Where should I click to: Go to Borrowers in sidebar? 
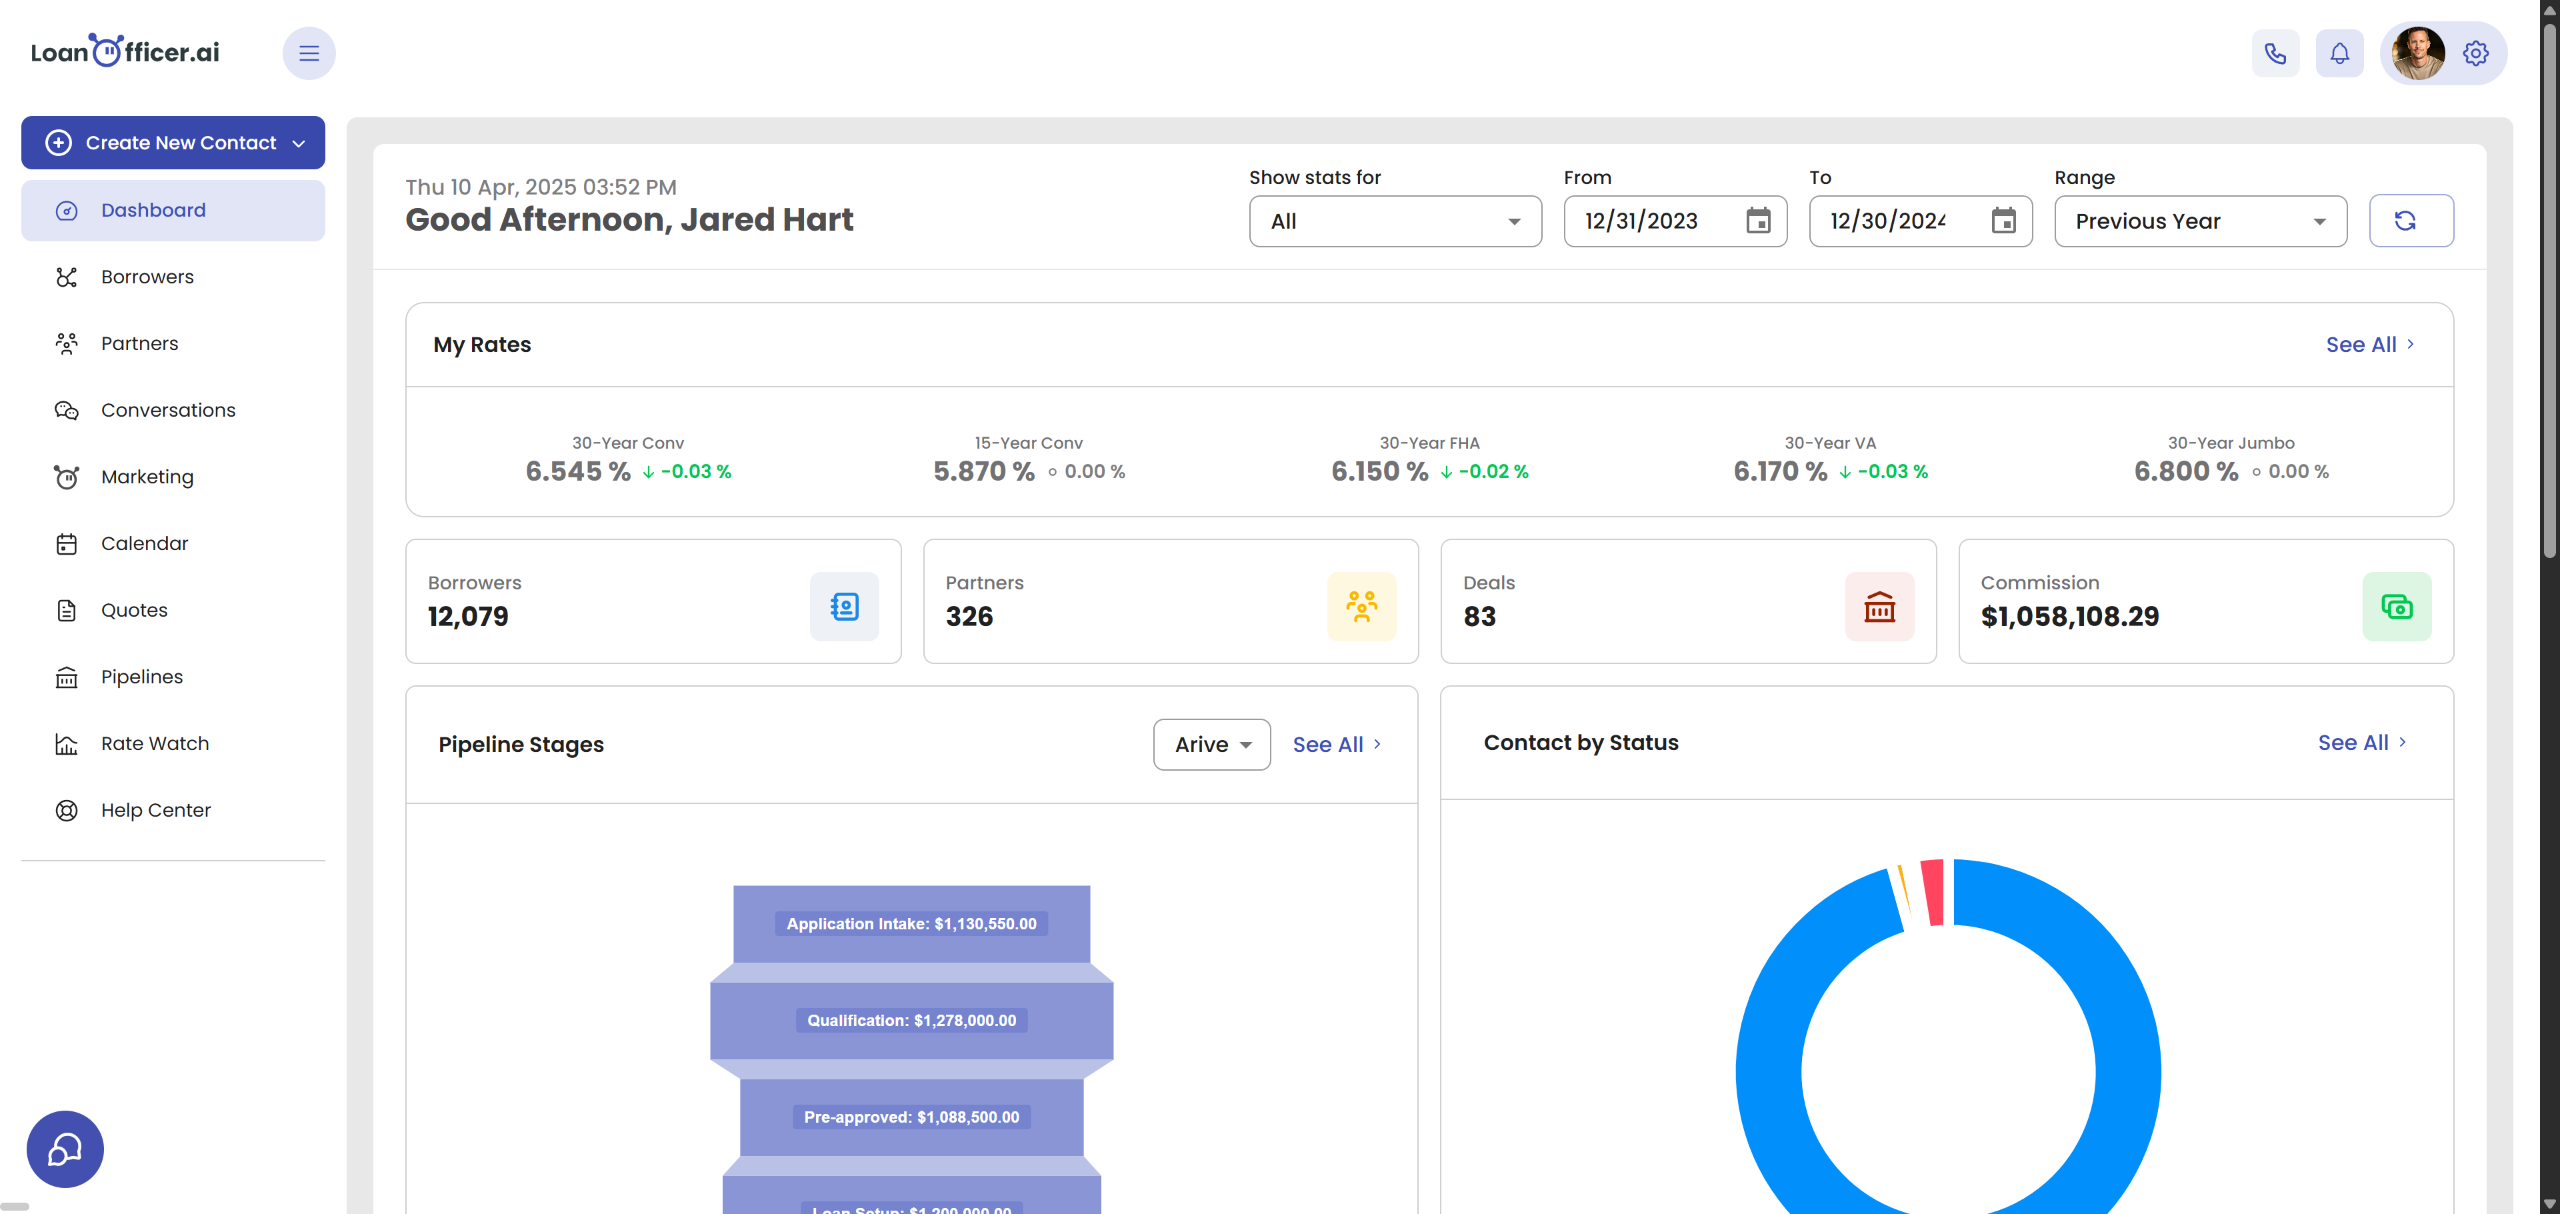(x=147, y=277)
